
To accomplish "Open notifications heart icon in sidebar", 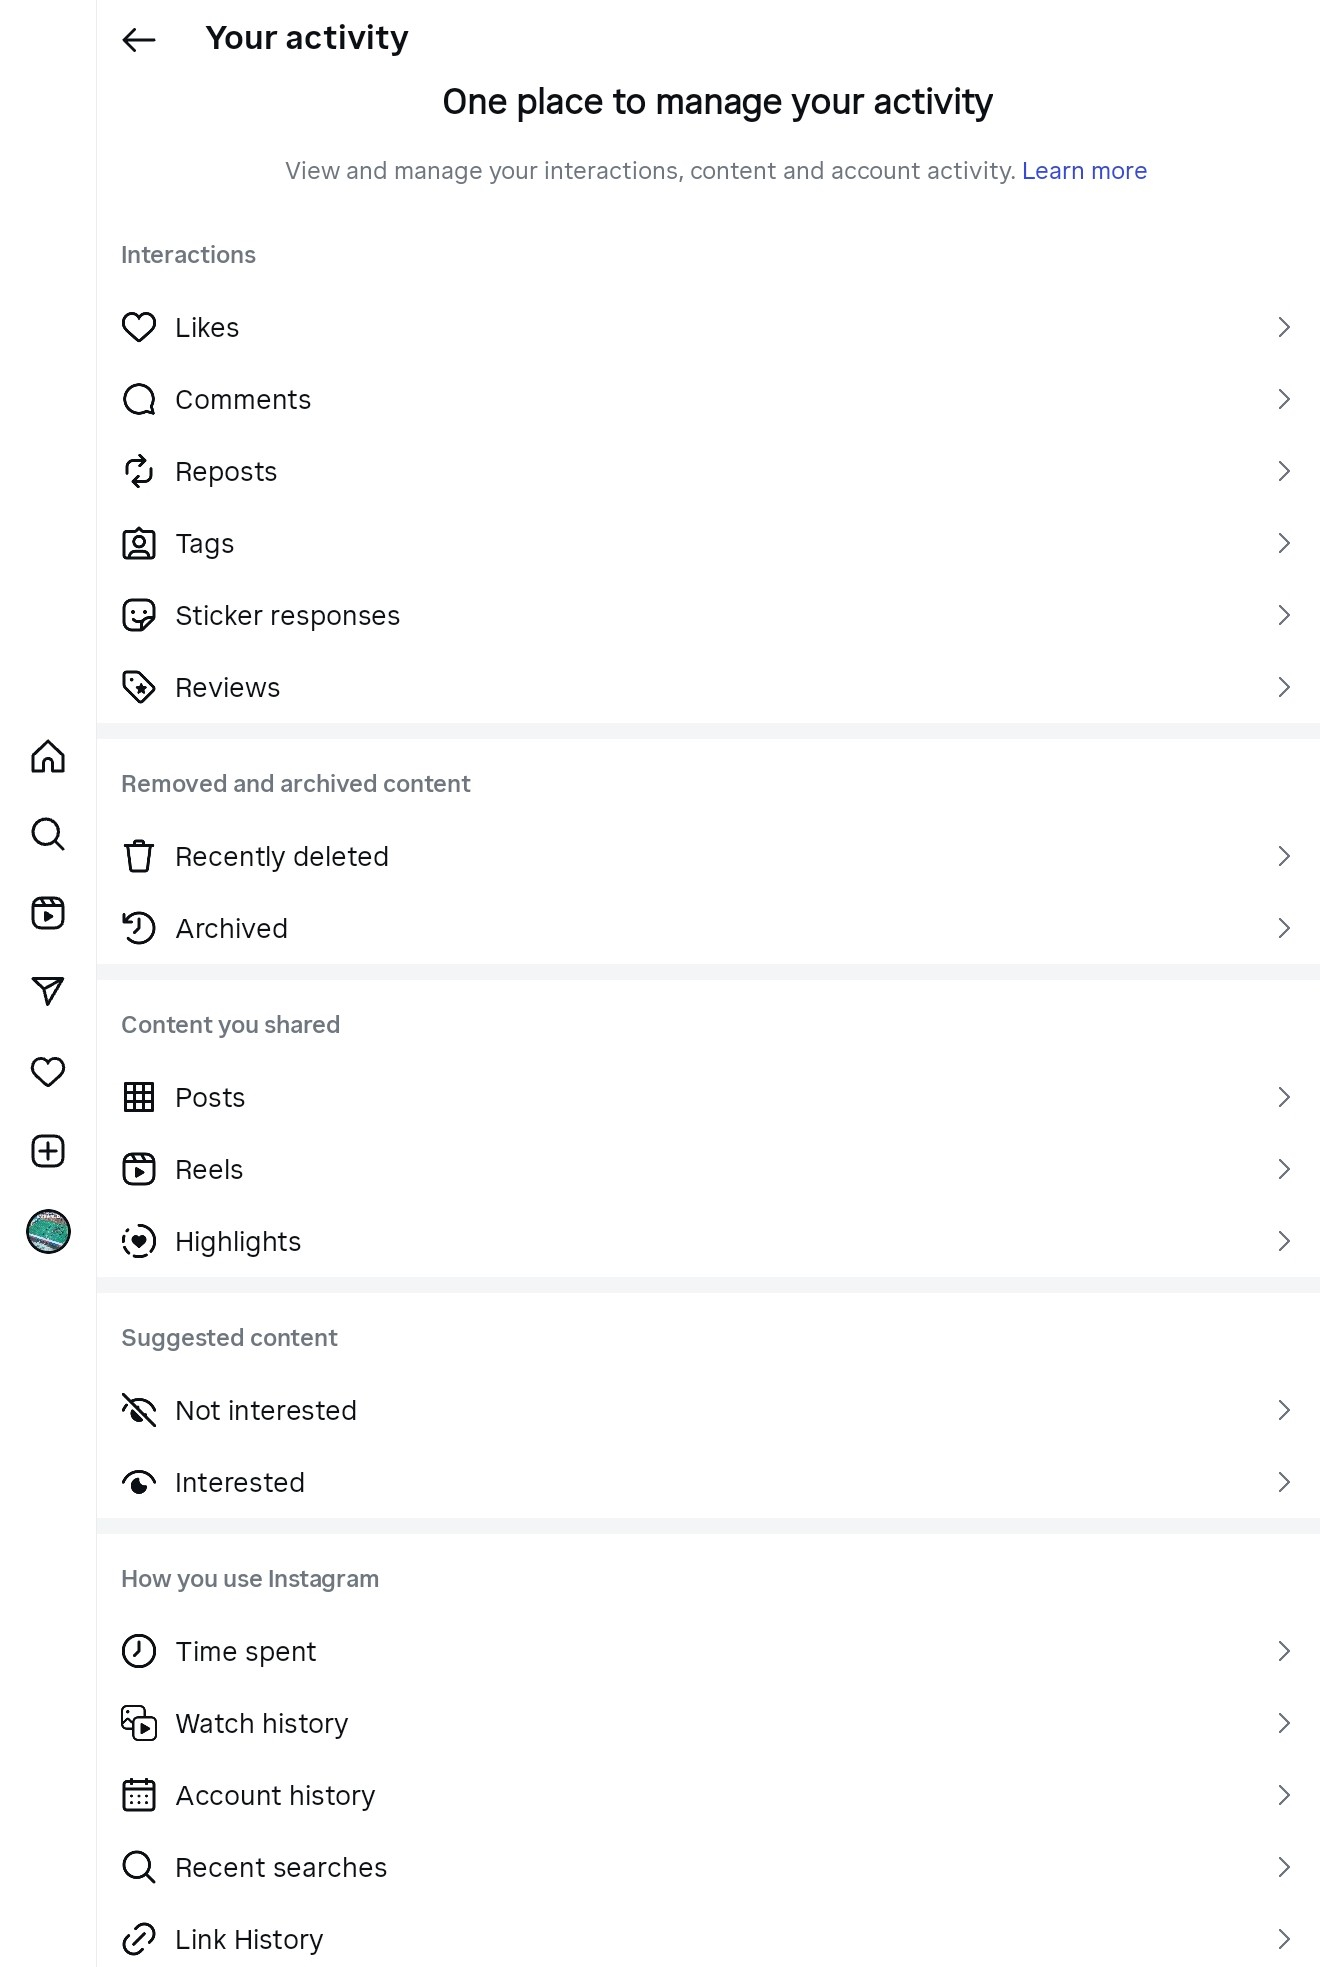I will [x=48, y=1072].
